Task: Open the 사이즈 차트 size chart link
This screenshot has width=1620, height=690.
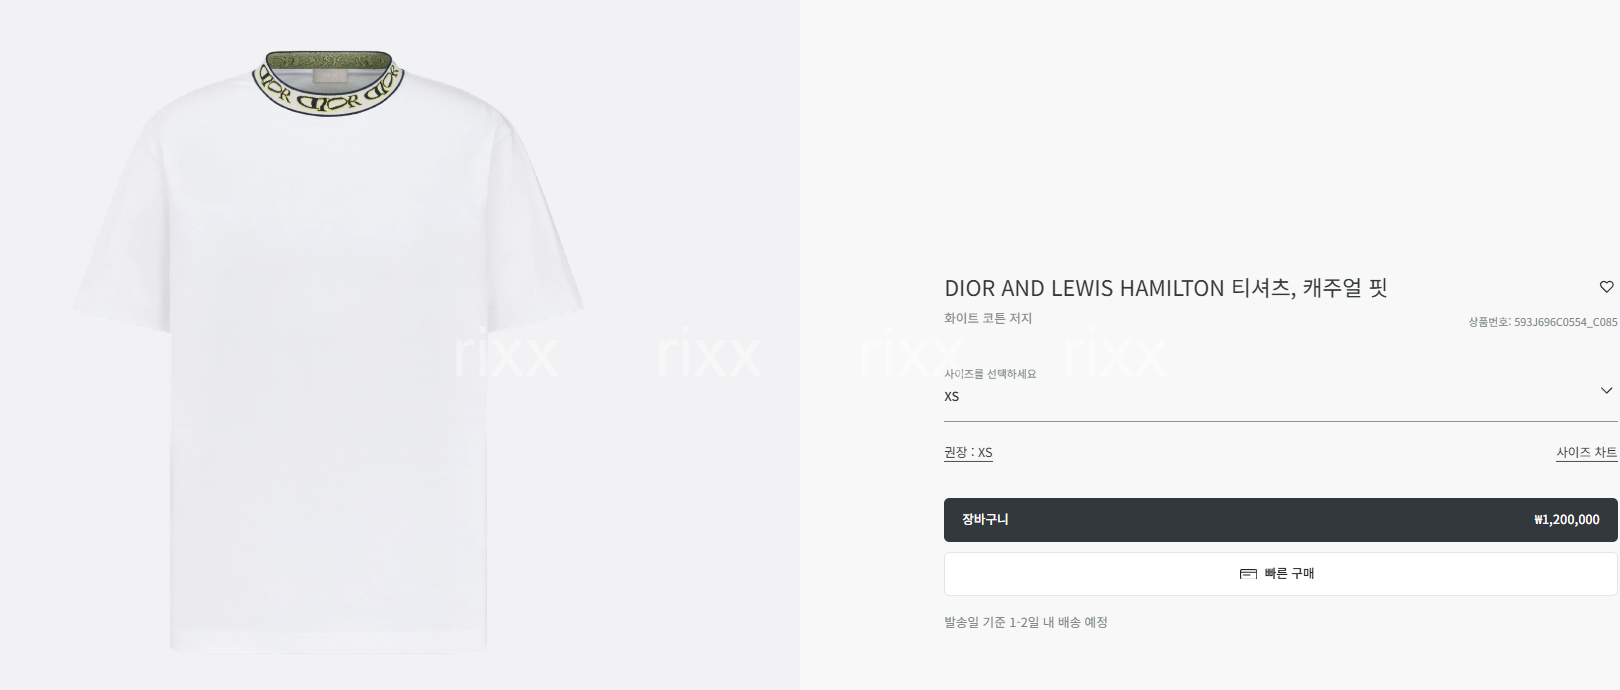Action: (x=1586, y=452)
